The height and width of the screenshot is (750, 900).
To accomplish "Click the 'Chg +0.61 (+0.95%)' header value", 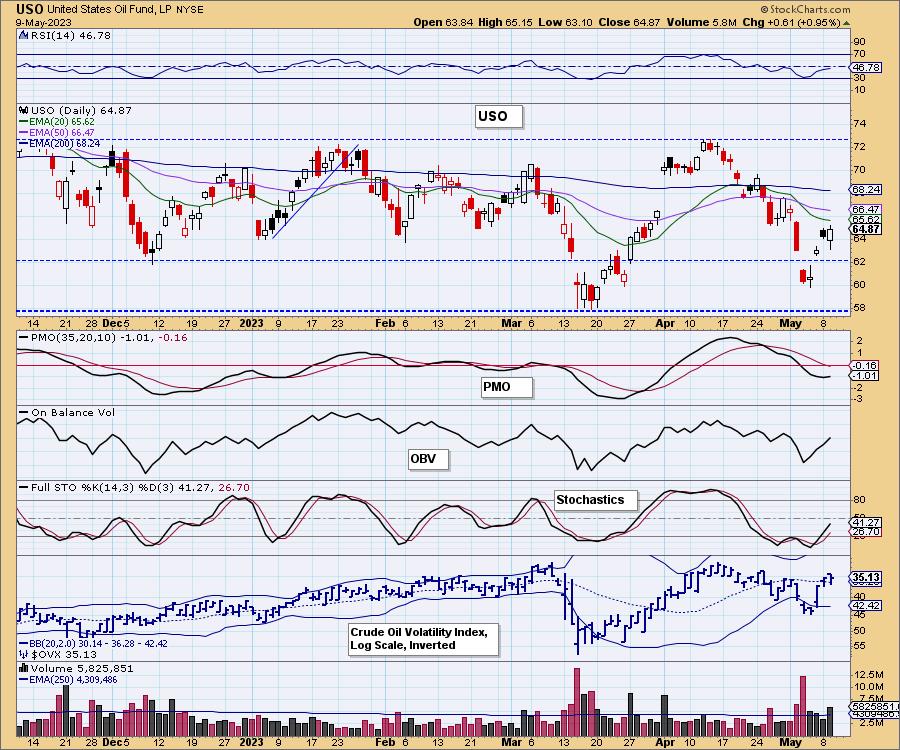I will tap(791, 22).
